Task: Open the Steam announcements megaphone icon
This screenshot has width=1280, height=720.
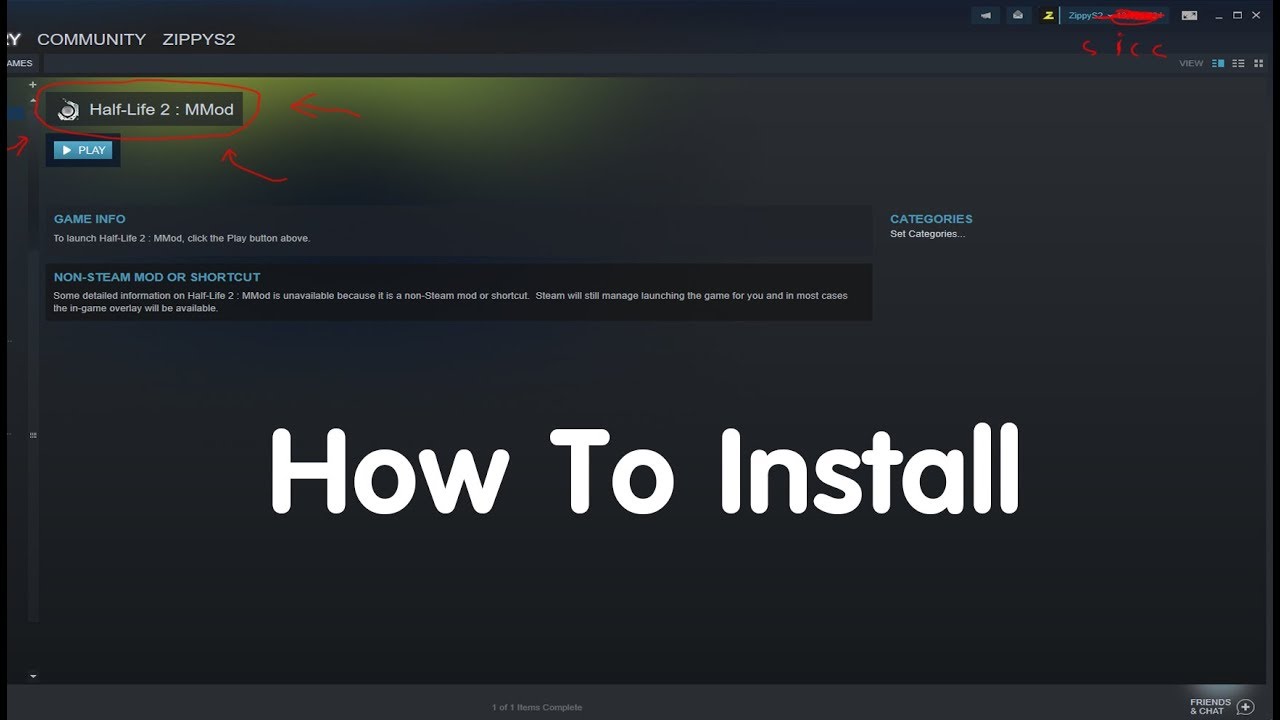Action: tap(986, 15)
